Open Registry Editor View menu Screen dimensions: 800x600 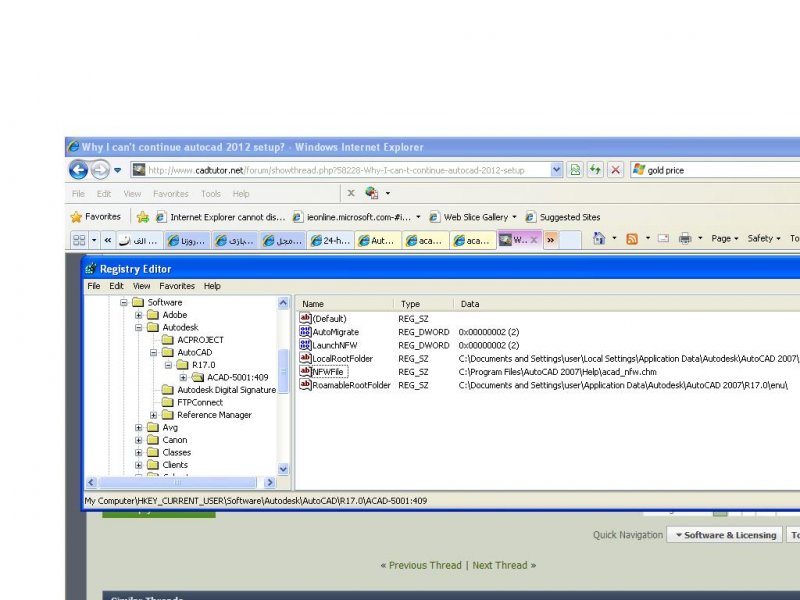coord(141,286)
